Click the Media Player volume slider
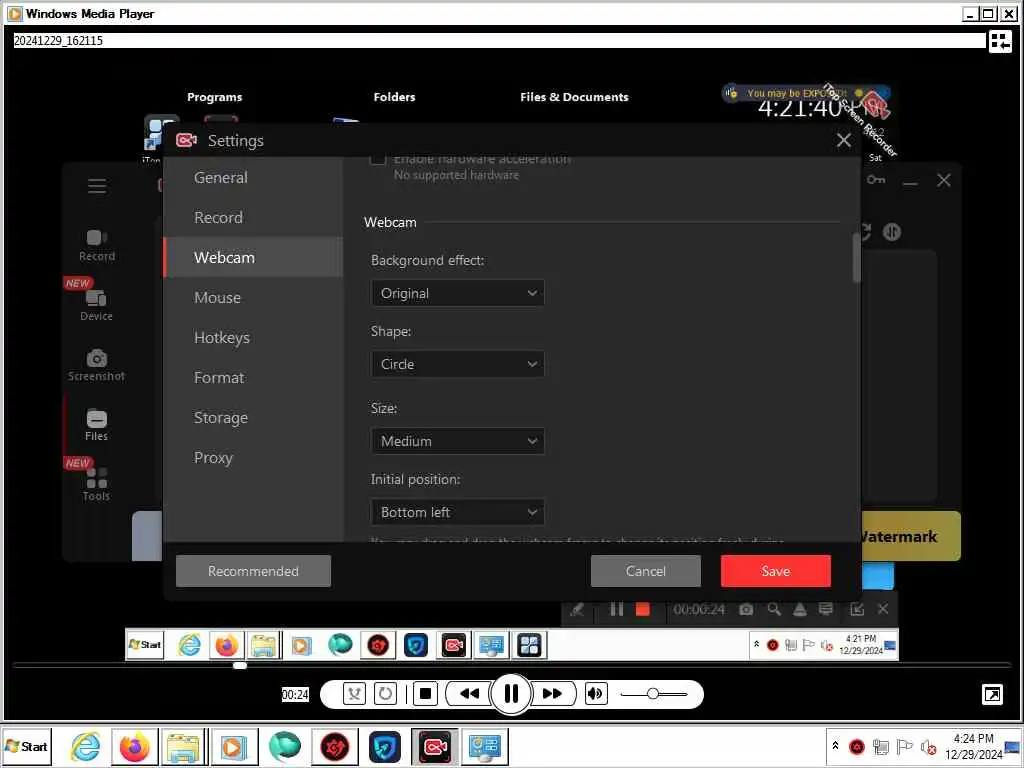Screen dimensions: 1024x768 coord(653,694)
